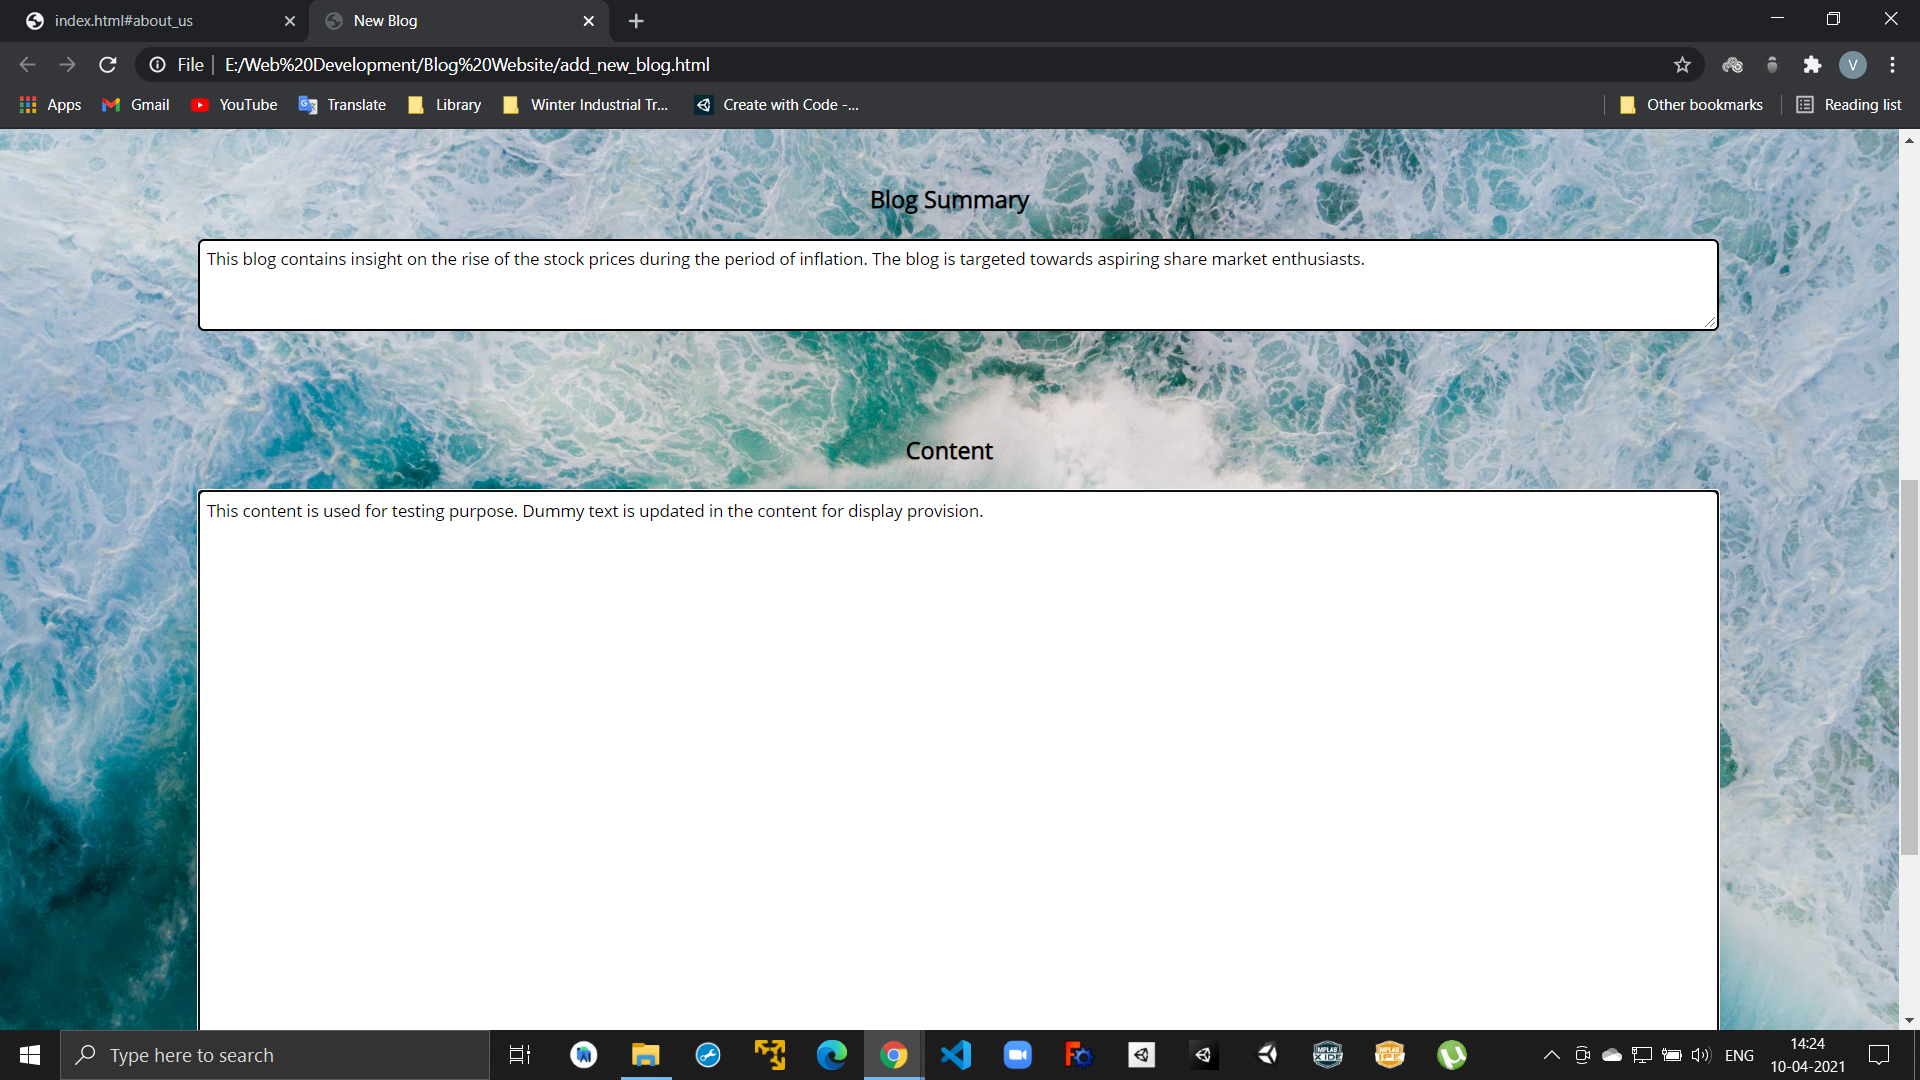Expand the Other bookmarks folder
The height and width of the screenshot is (1080, 1920).
1691,105
